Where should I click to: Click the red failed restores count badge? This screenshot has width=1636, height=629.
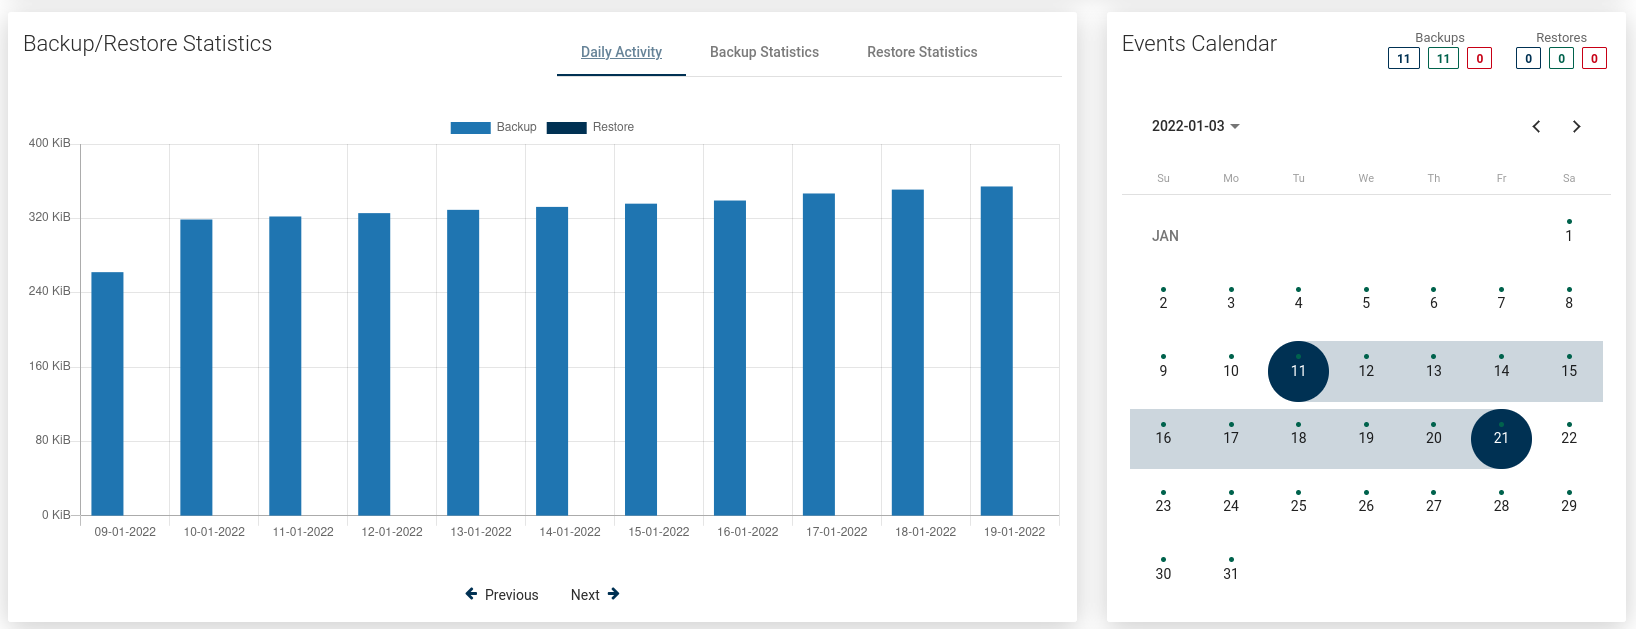coord(1594,59)
